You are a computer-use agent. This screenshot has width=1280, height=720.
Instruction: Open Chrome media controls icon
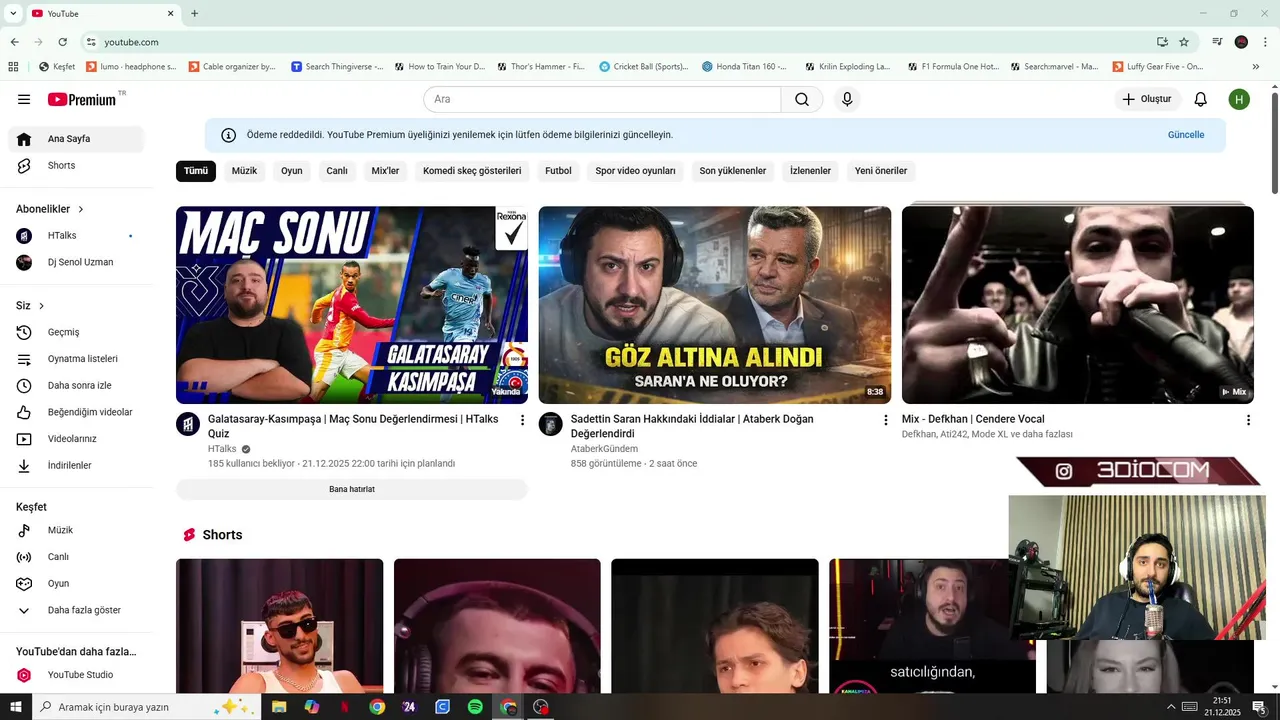(1217, 42)
